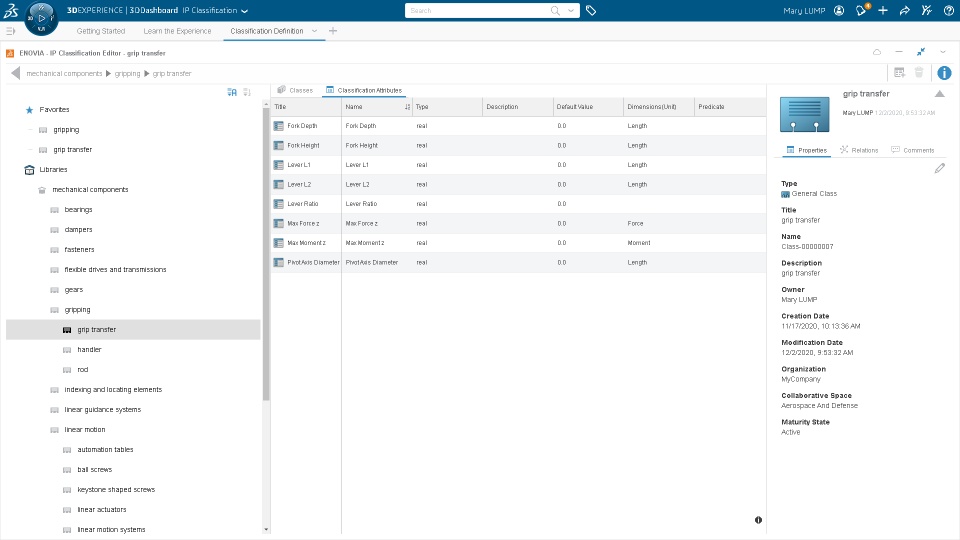The image size is (960, 540).
Task: Click the tag icon beside search
Action: (x=591, y=10)
